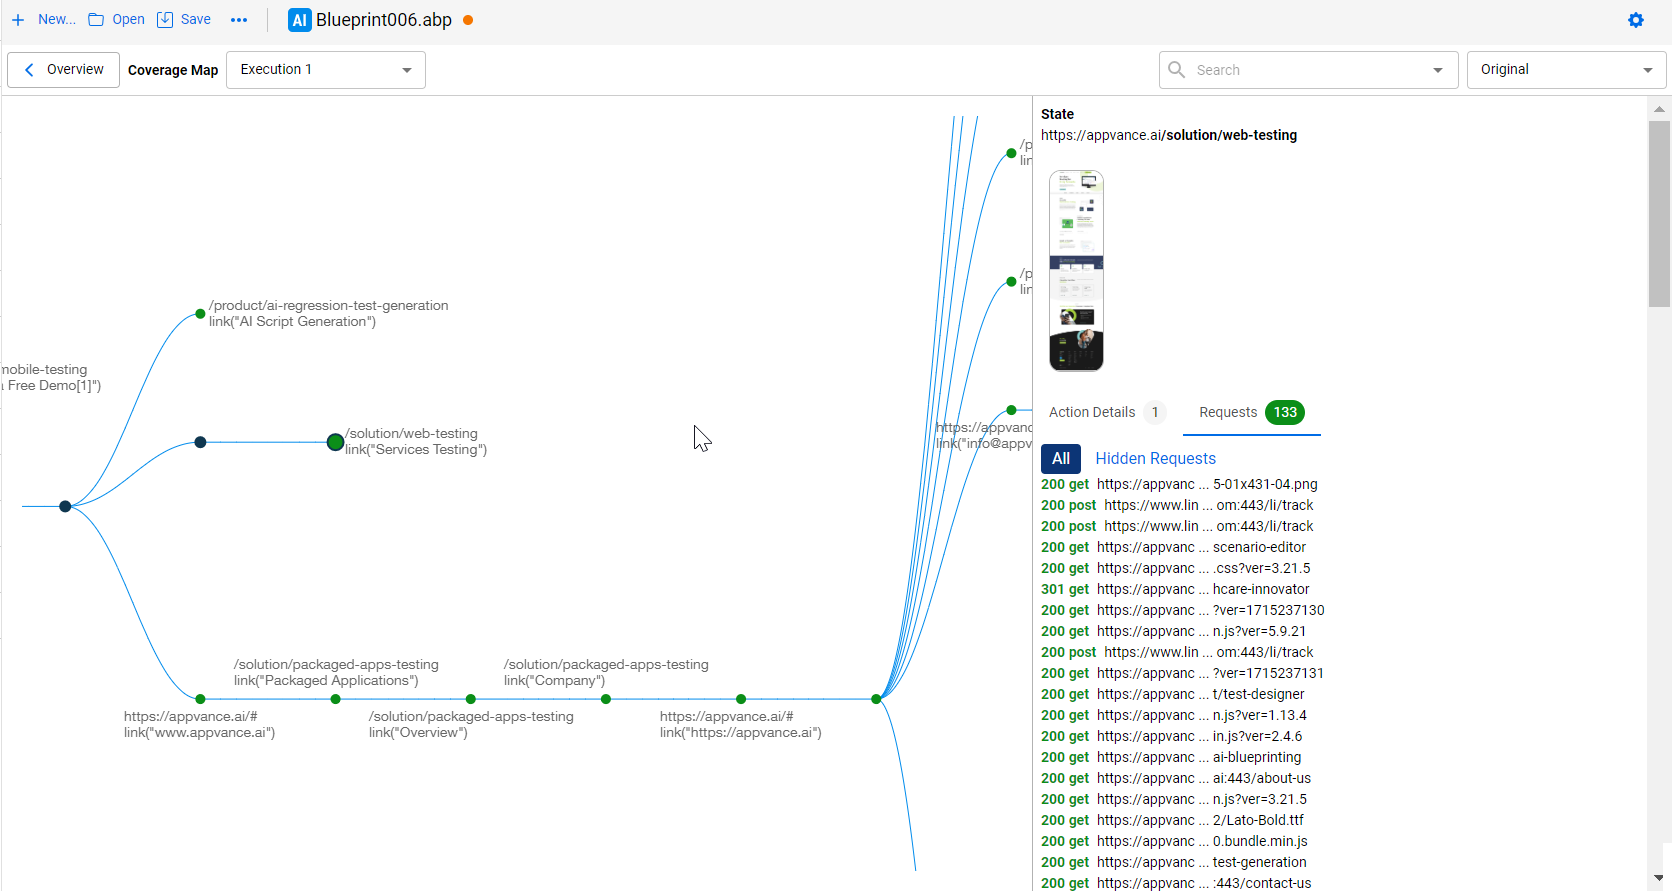Image resolution: width=1672 pixels, height=891 pixels.
Task: Open the 301 get hcare-innovator request
Action: tap(1175, 589)
